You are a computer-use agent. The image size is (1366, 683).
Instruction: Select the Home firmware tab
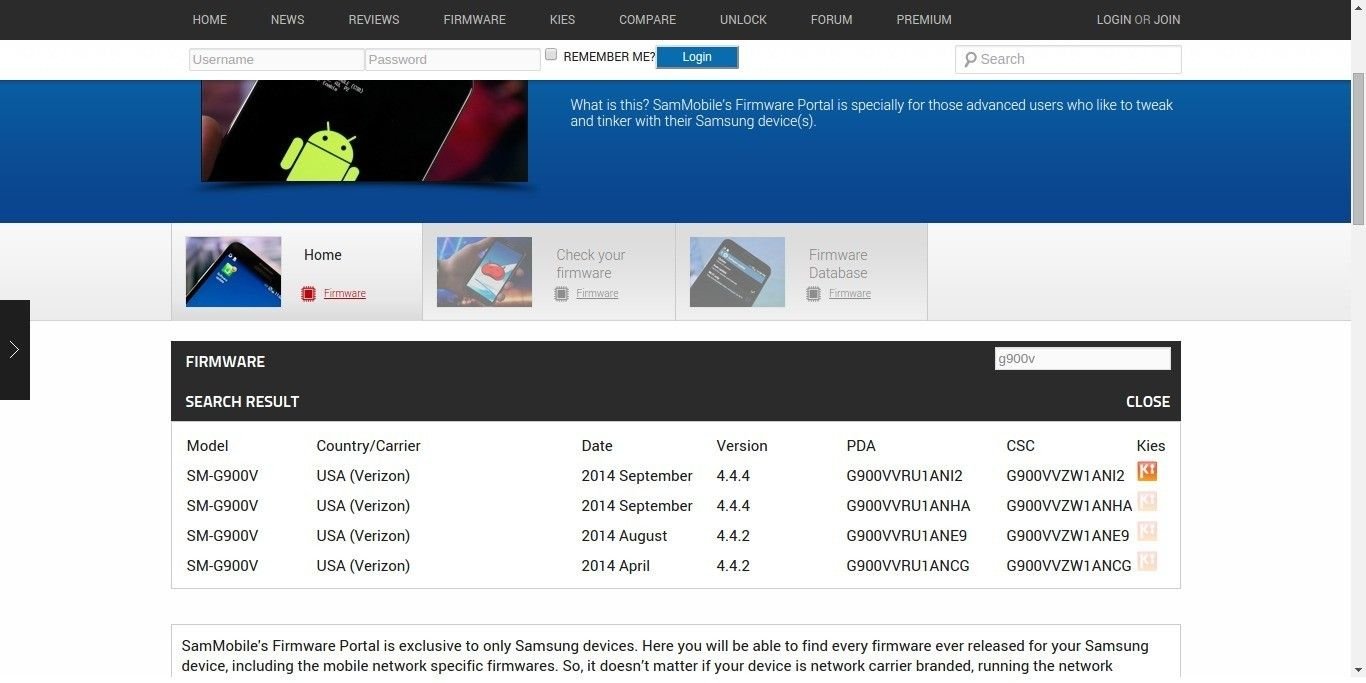[x=297, y=272]
